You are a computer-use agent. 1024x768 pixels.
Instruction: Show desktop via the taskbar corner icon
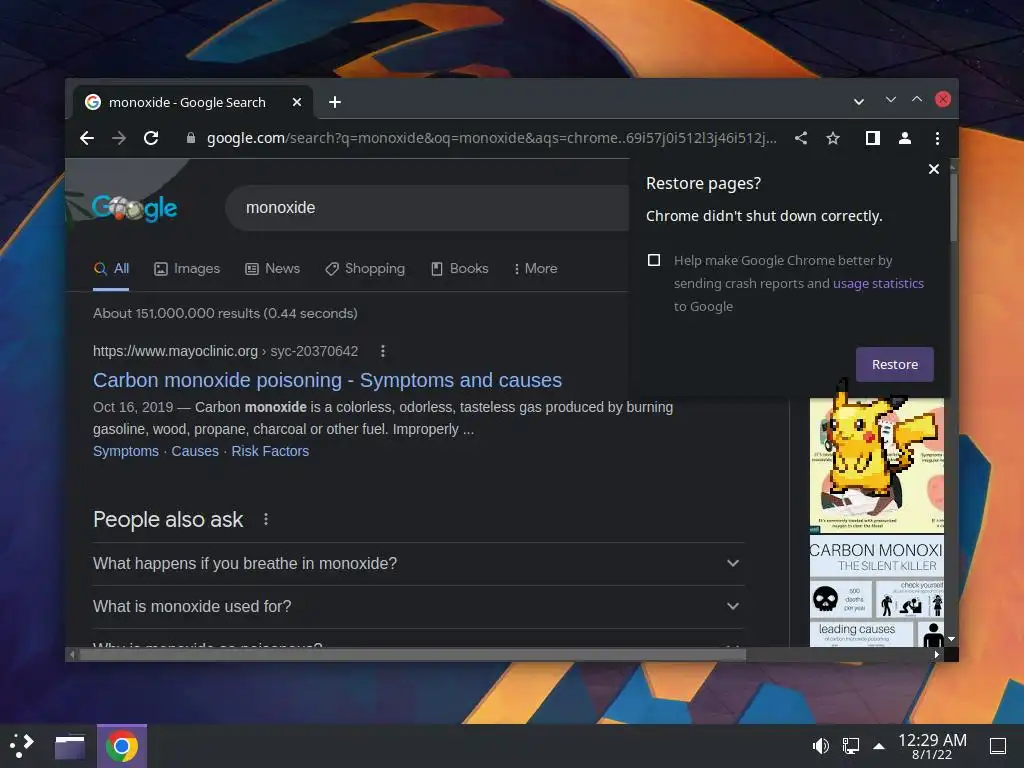point(998,746)
